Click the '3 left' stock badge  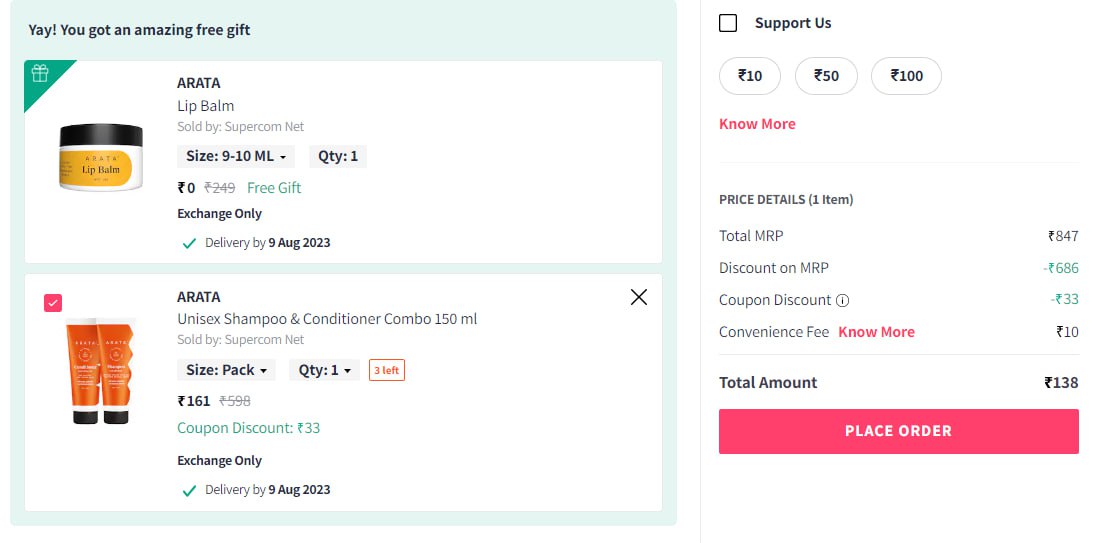point(387,370)
